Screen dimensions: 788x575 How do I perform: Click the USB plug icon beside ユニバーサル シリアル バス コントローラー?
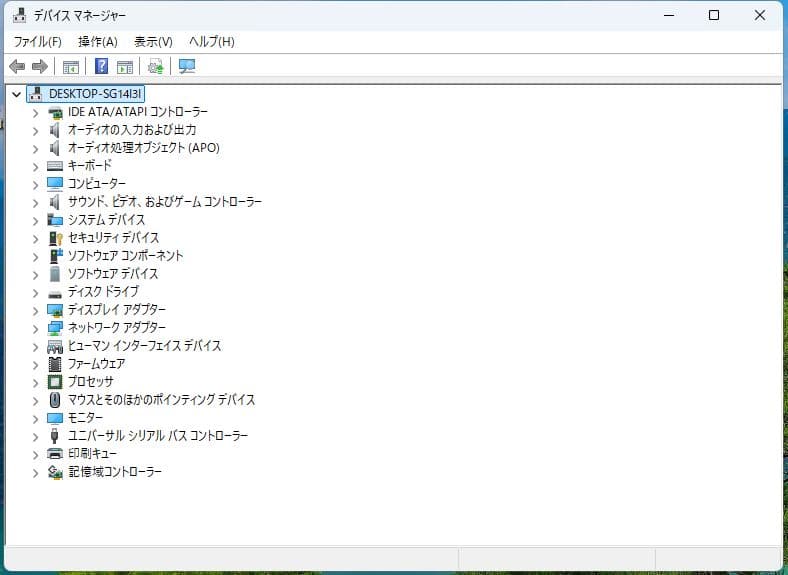54,435
